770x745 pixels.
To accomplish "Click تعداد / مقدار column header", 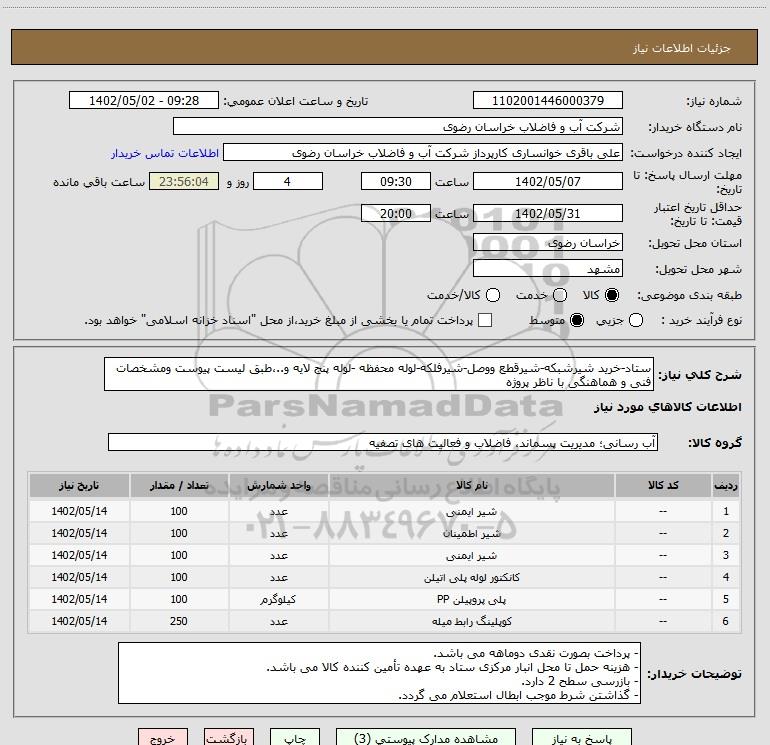I will point(179,485).
